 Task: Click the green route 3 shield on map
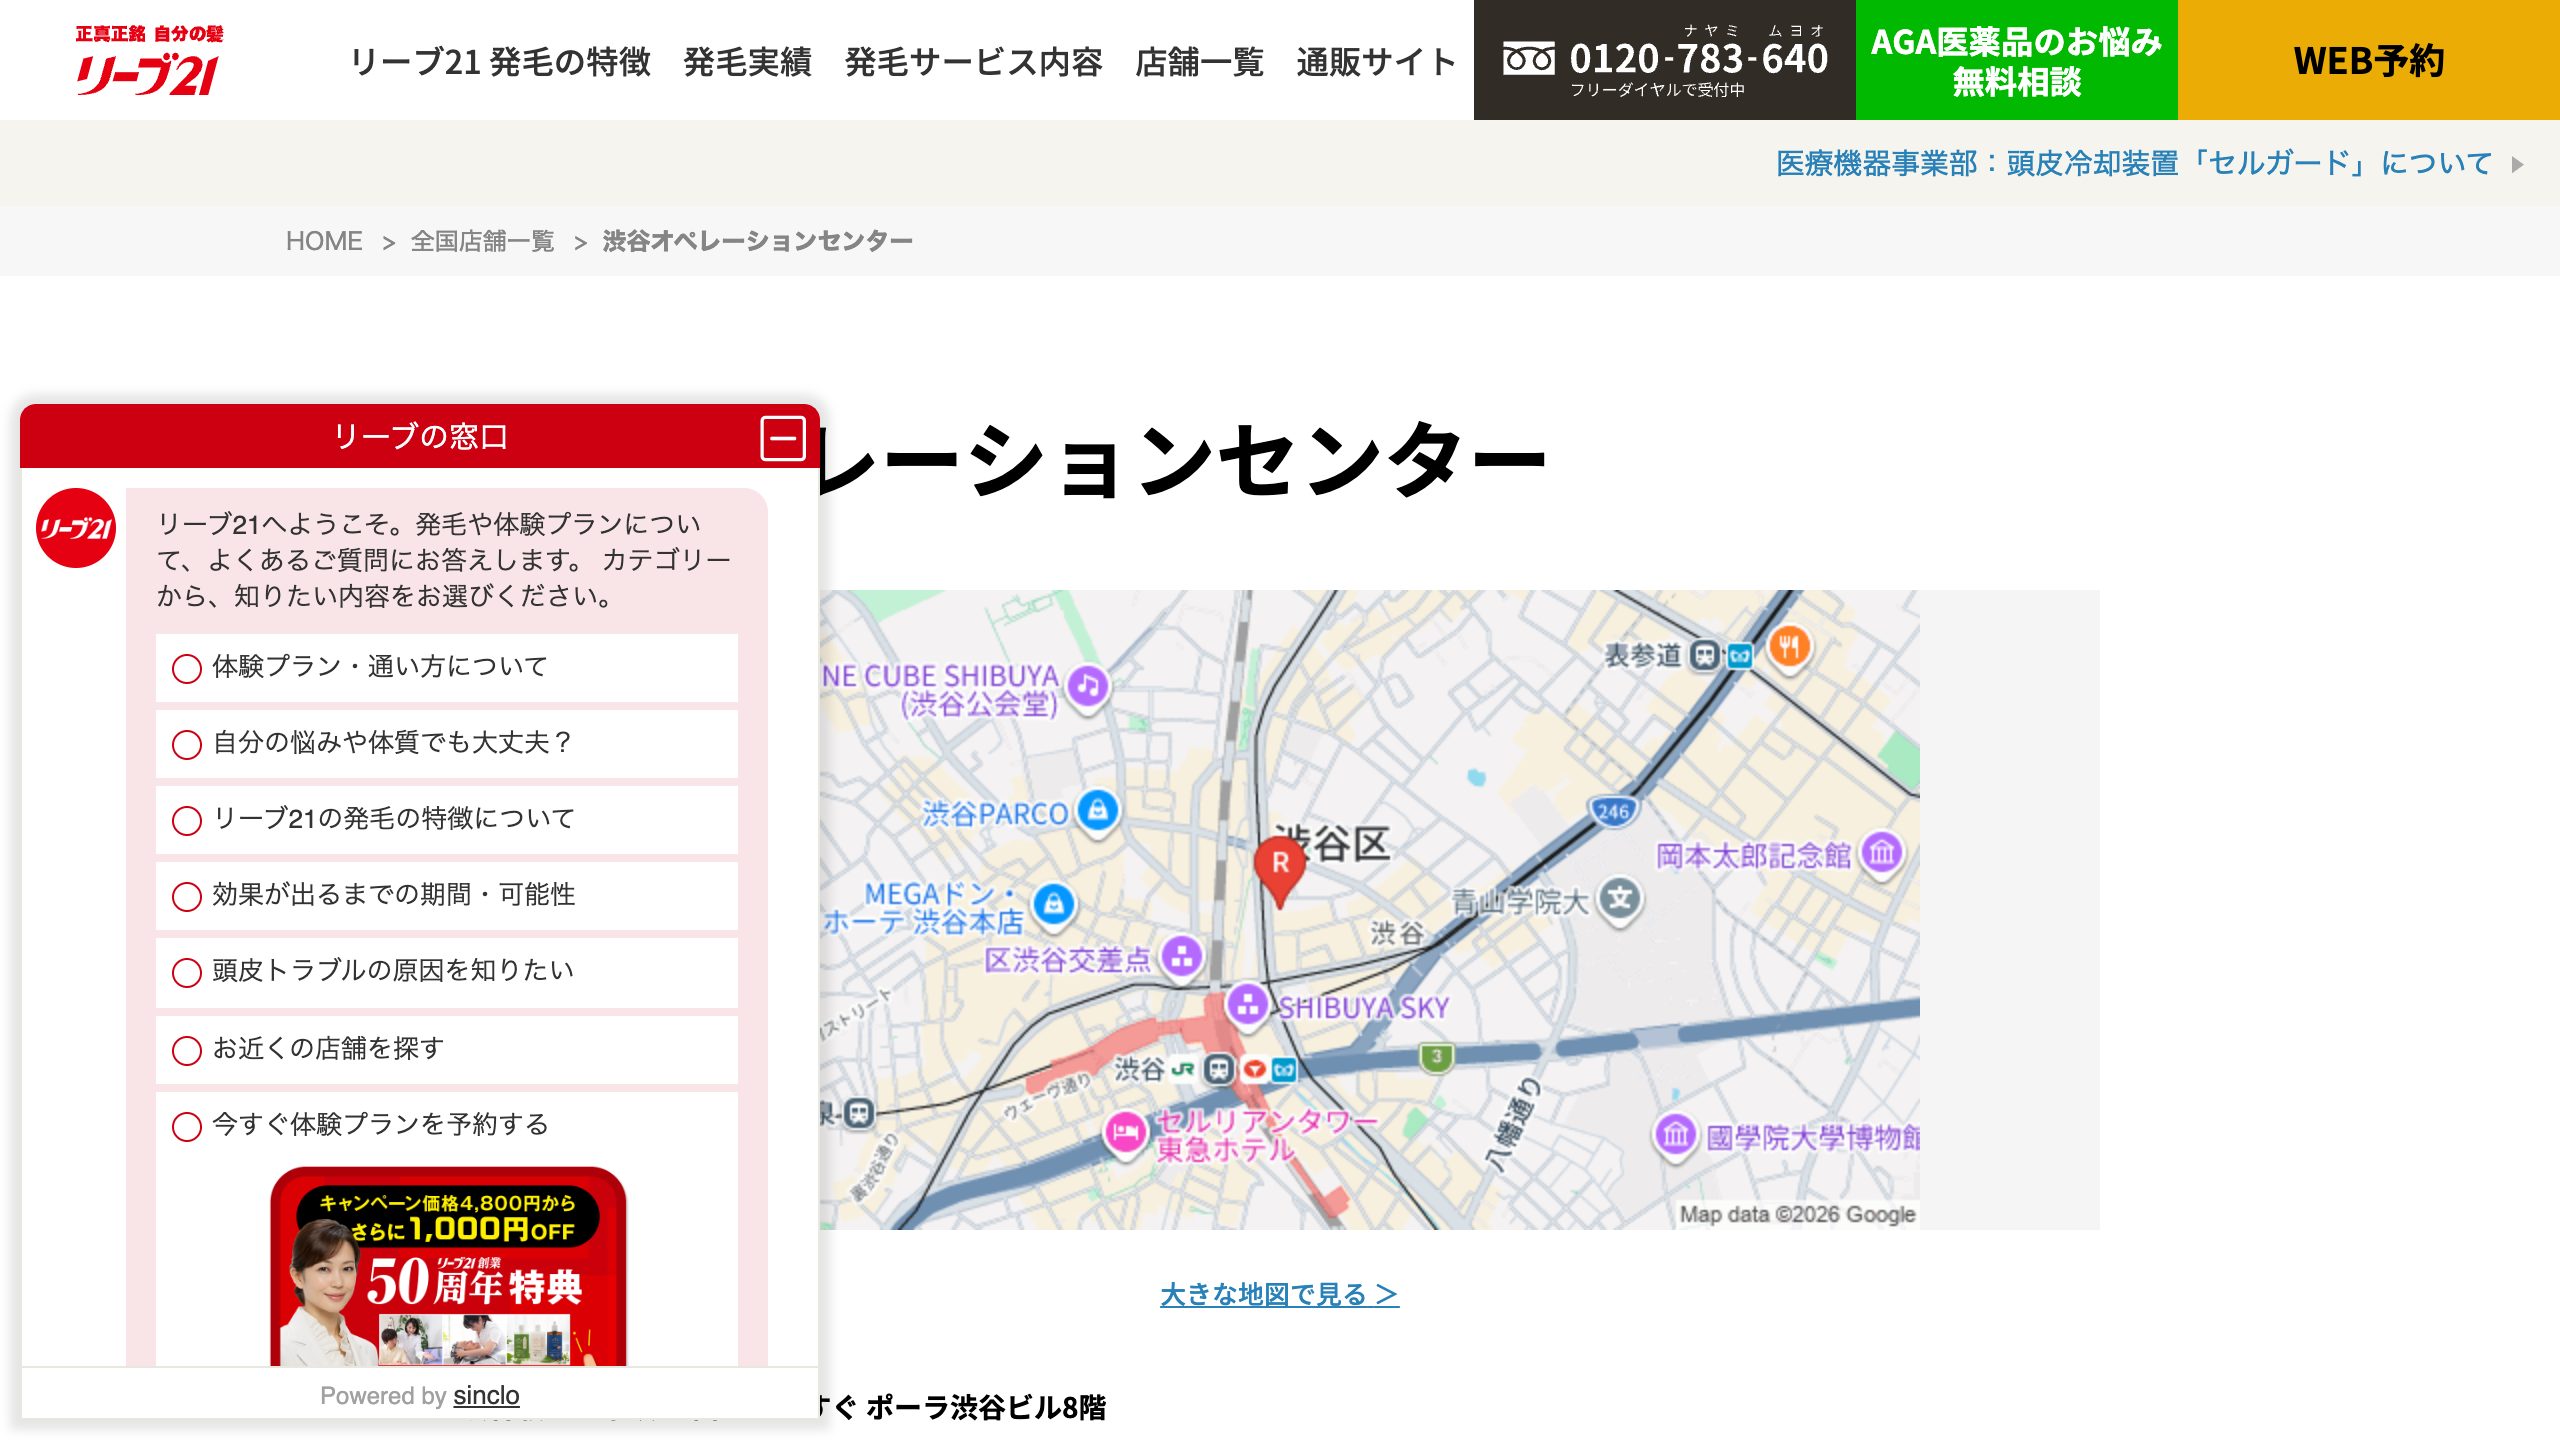coord(1436,1057)
